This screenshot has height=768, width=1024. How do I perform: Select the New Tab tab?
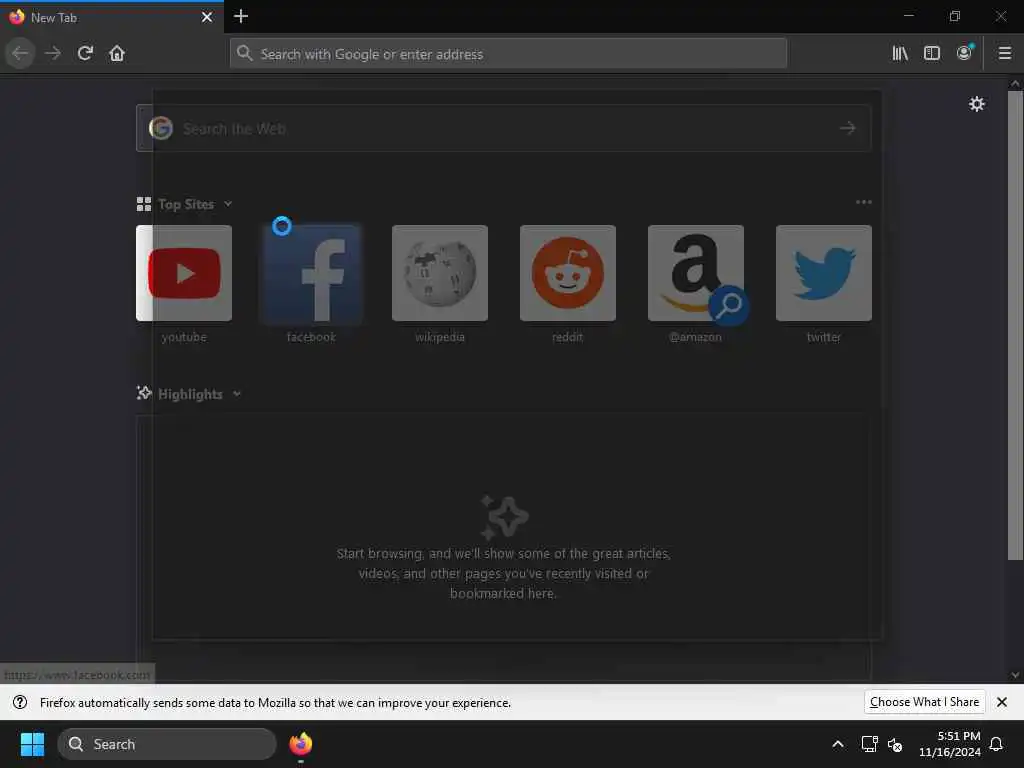[x=111, y=17]
